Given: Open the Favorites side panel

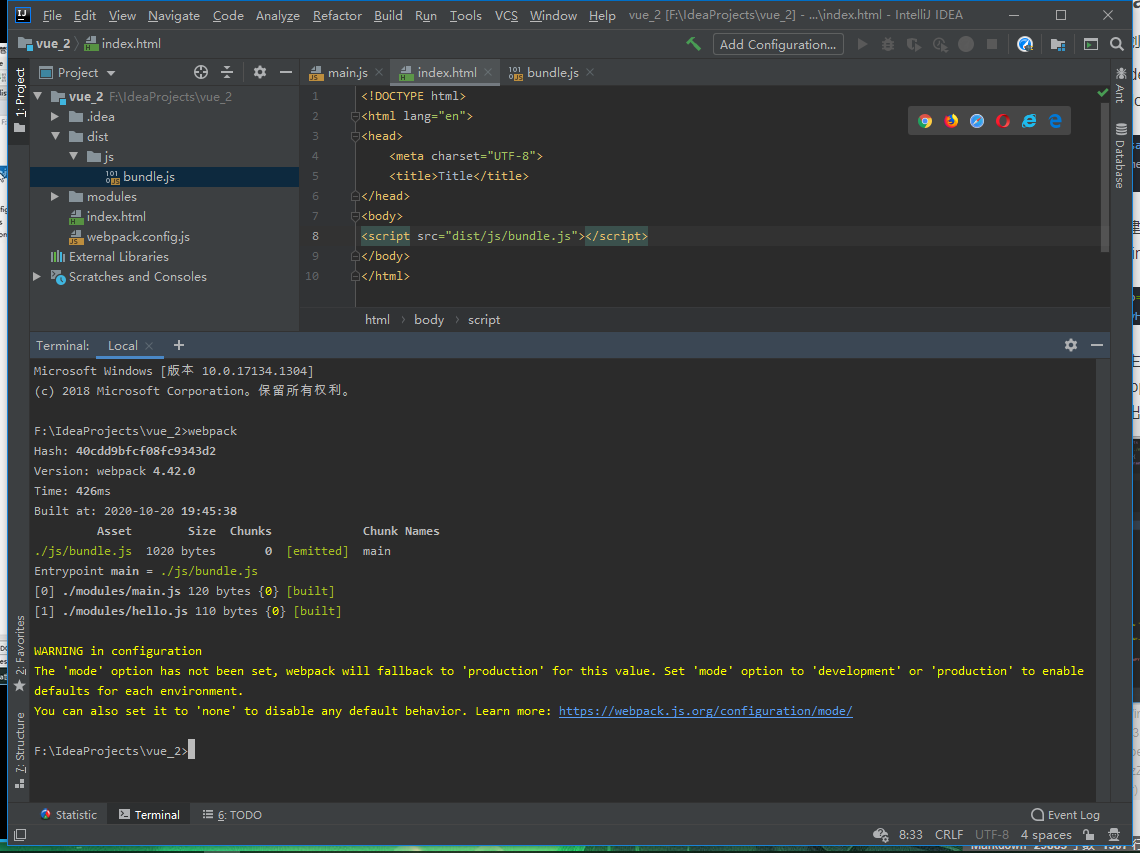Looking at the screenshot, I should (x=20, y=653).
